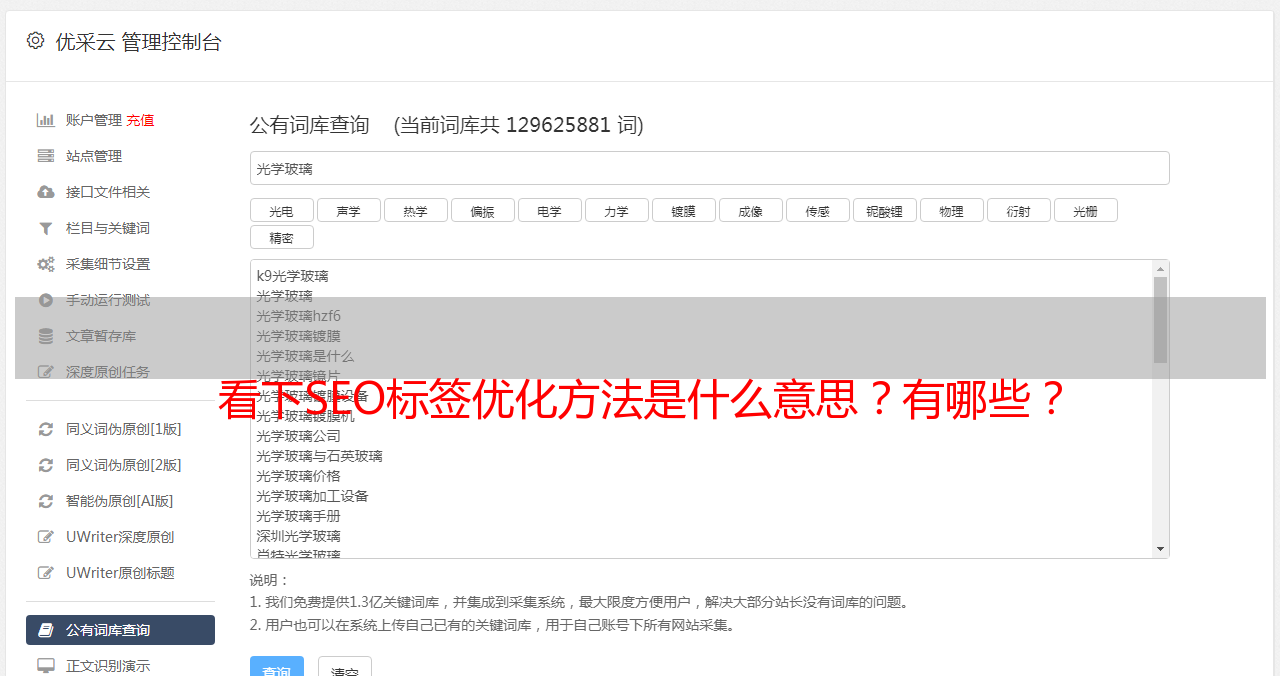
Task: Select the 光电 tag button
Action: pyautogui.click(x=281, y=210)
